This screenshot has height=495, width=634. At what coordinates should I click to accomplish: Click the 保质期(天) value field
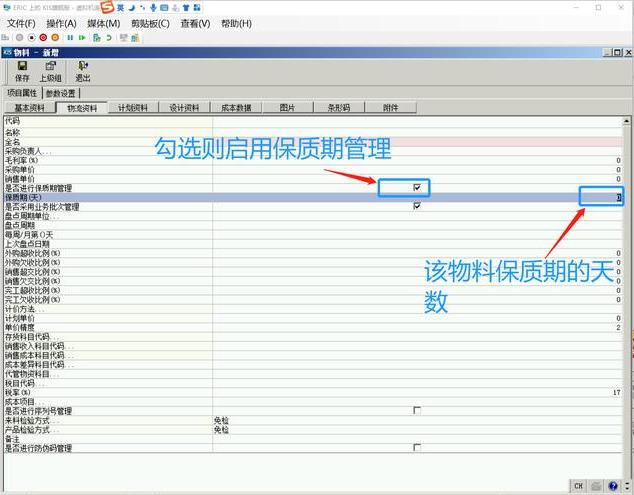click(417, 197)
